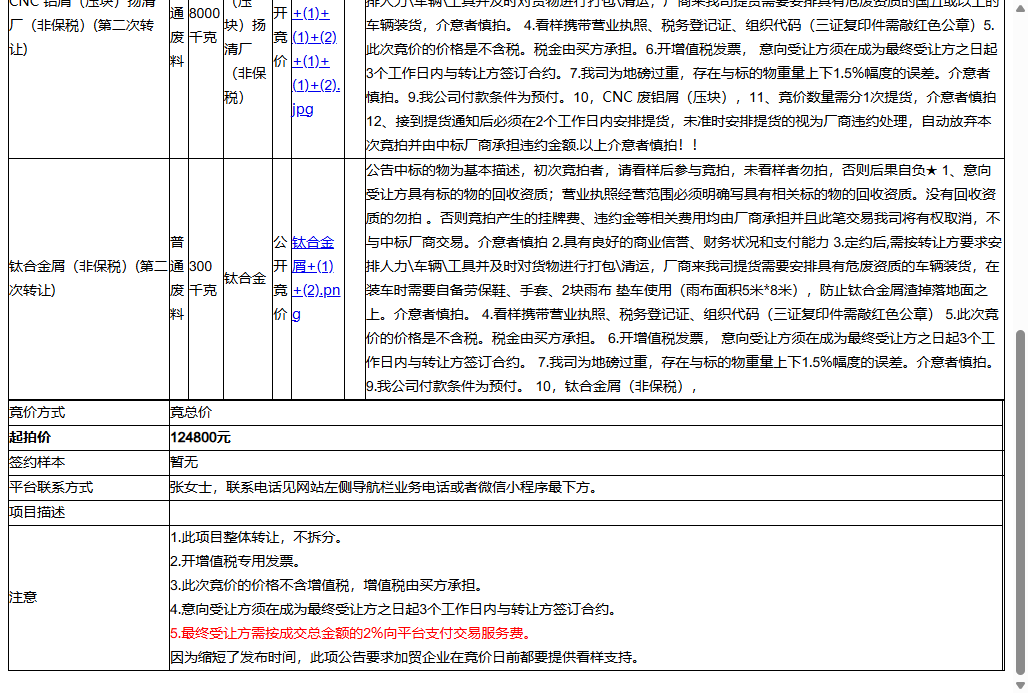Screen dimensions: 1028x693
Task: Click the 项目描述 label cell
Action: point(89,512)
